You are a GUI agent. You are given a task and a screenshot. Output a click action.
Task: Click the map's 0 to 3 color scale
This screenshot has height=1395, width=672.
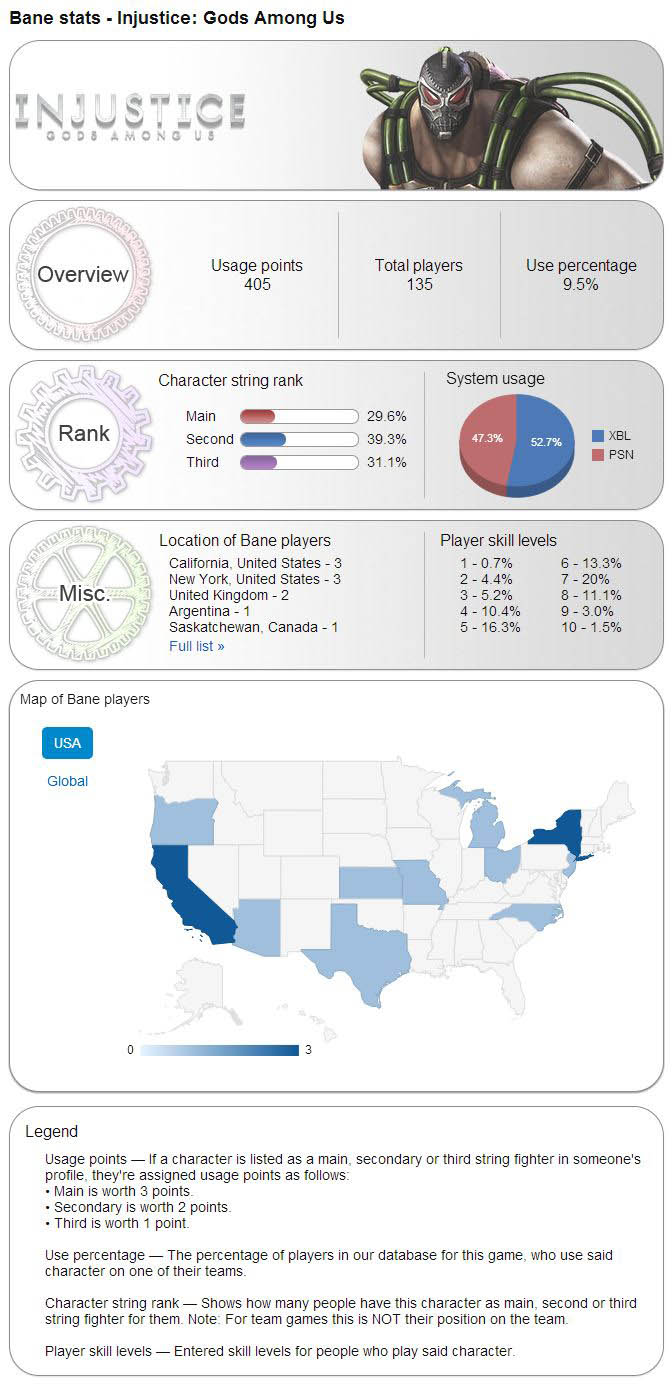click(x=219, y=1050)
